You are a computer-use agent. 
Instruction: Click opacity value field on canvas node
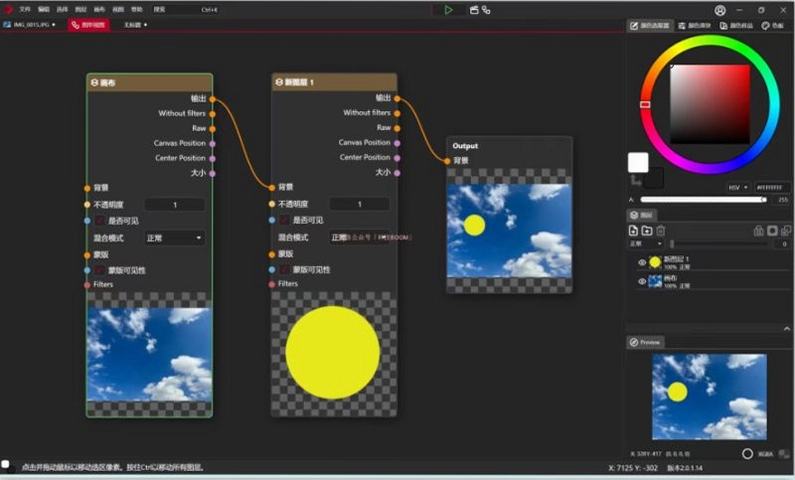point(175,205)
